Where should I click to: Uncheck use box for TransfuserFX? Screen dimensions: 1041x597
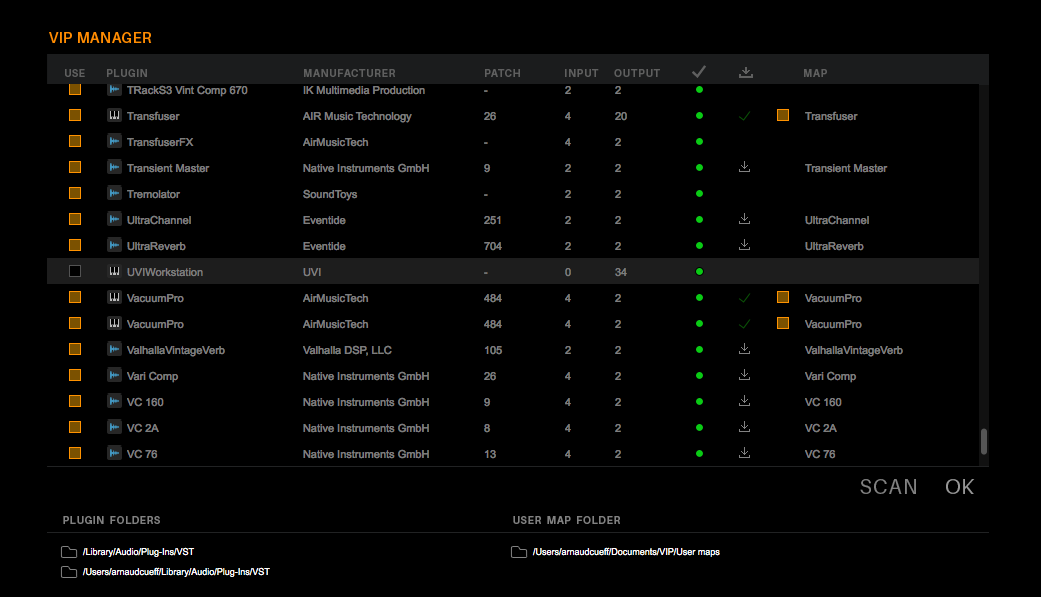tap(75, 141)
